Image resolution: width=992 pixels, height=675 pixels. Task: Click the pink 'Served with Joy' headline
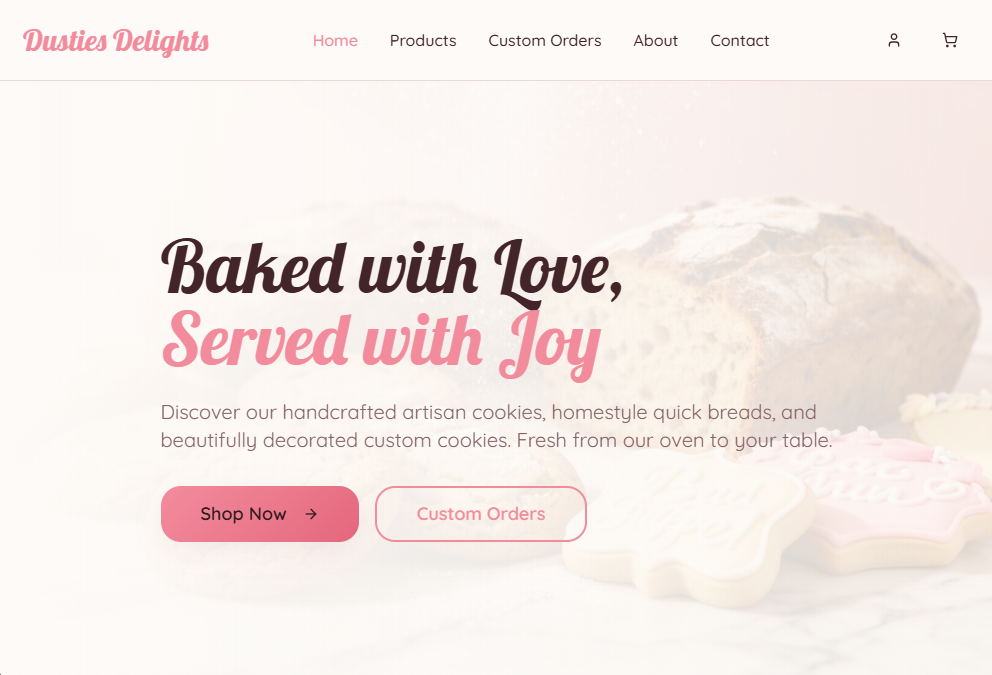coord(381,344)
